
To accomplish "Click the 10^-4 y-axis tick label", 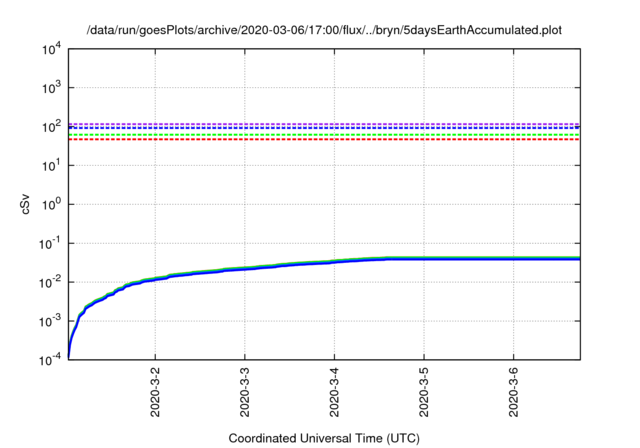I will pos(50,360).
